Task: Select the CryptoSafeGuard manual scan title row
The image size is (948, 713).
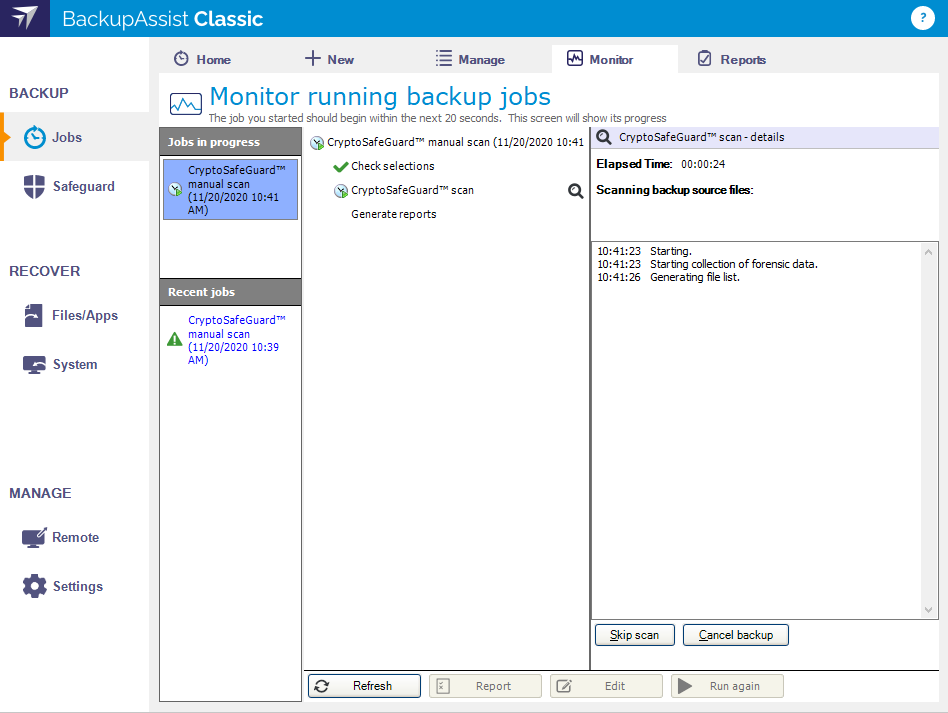Action: click(x=455, y=143)
